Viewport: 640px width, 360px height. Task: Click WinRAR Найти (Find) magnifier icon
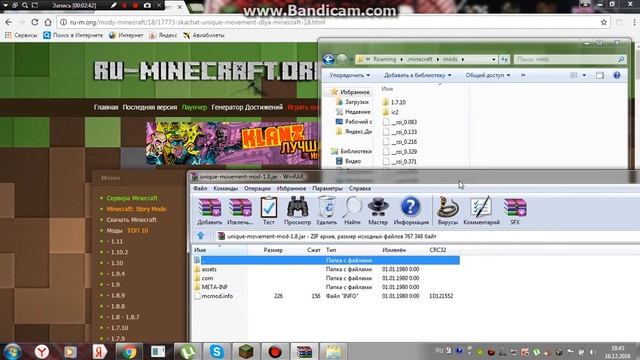click(x=352, y=211)
